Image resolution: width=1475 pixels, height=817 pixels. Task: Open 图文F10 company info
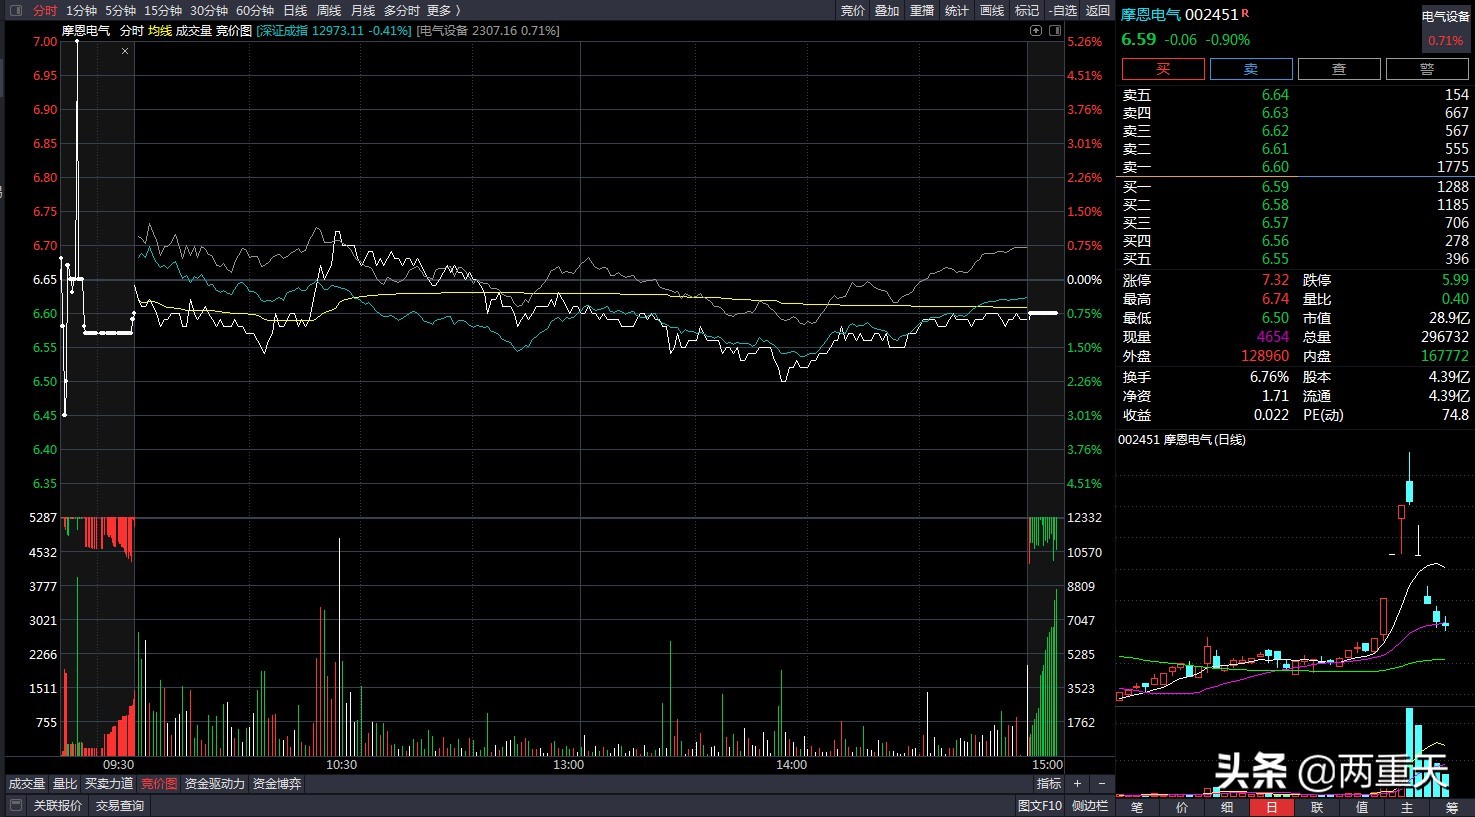(1040, 806)
